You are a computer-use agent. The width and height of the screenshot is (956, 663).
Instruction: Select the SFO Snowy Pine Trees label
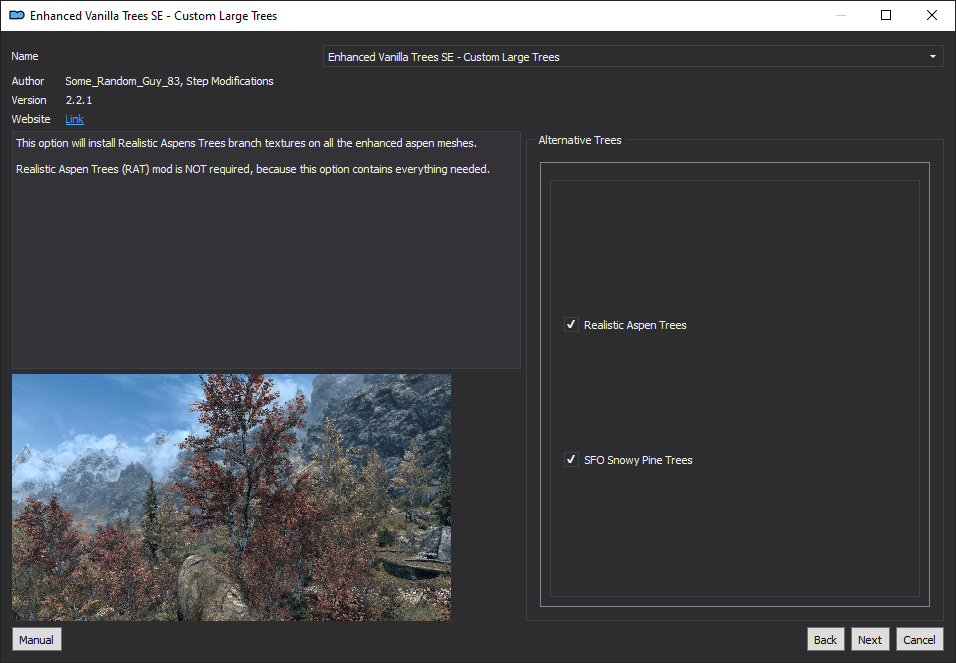[x=638, y=460]
